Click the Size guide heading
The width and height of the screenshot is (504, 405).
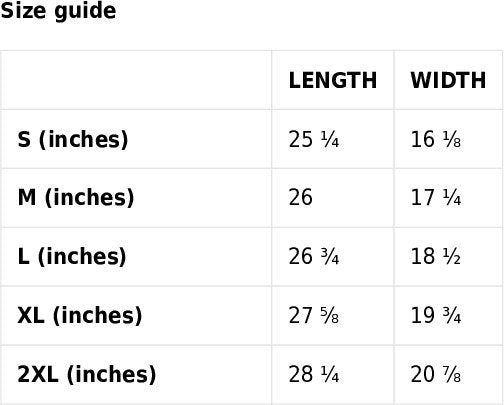click(x=58, y=11)
